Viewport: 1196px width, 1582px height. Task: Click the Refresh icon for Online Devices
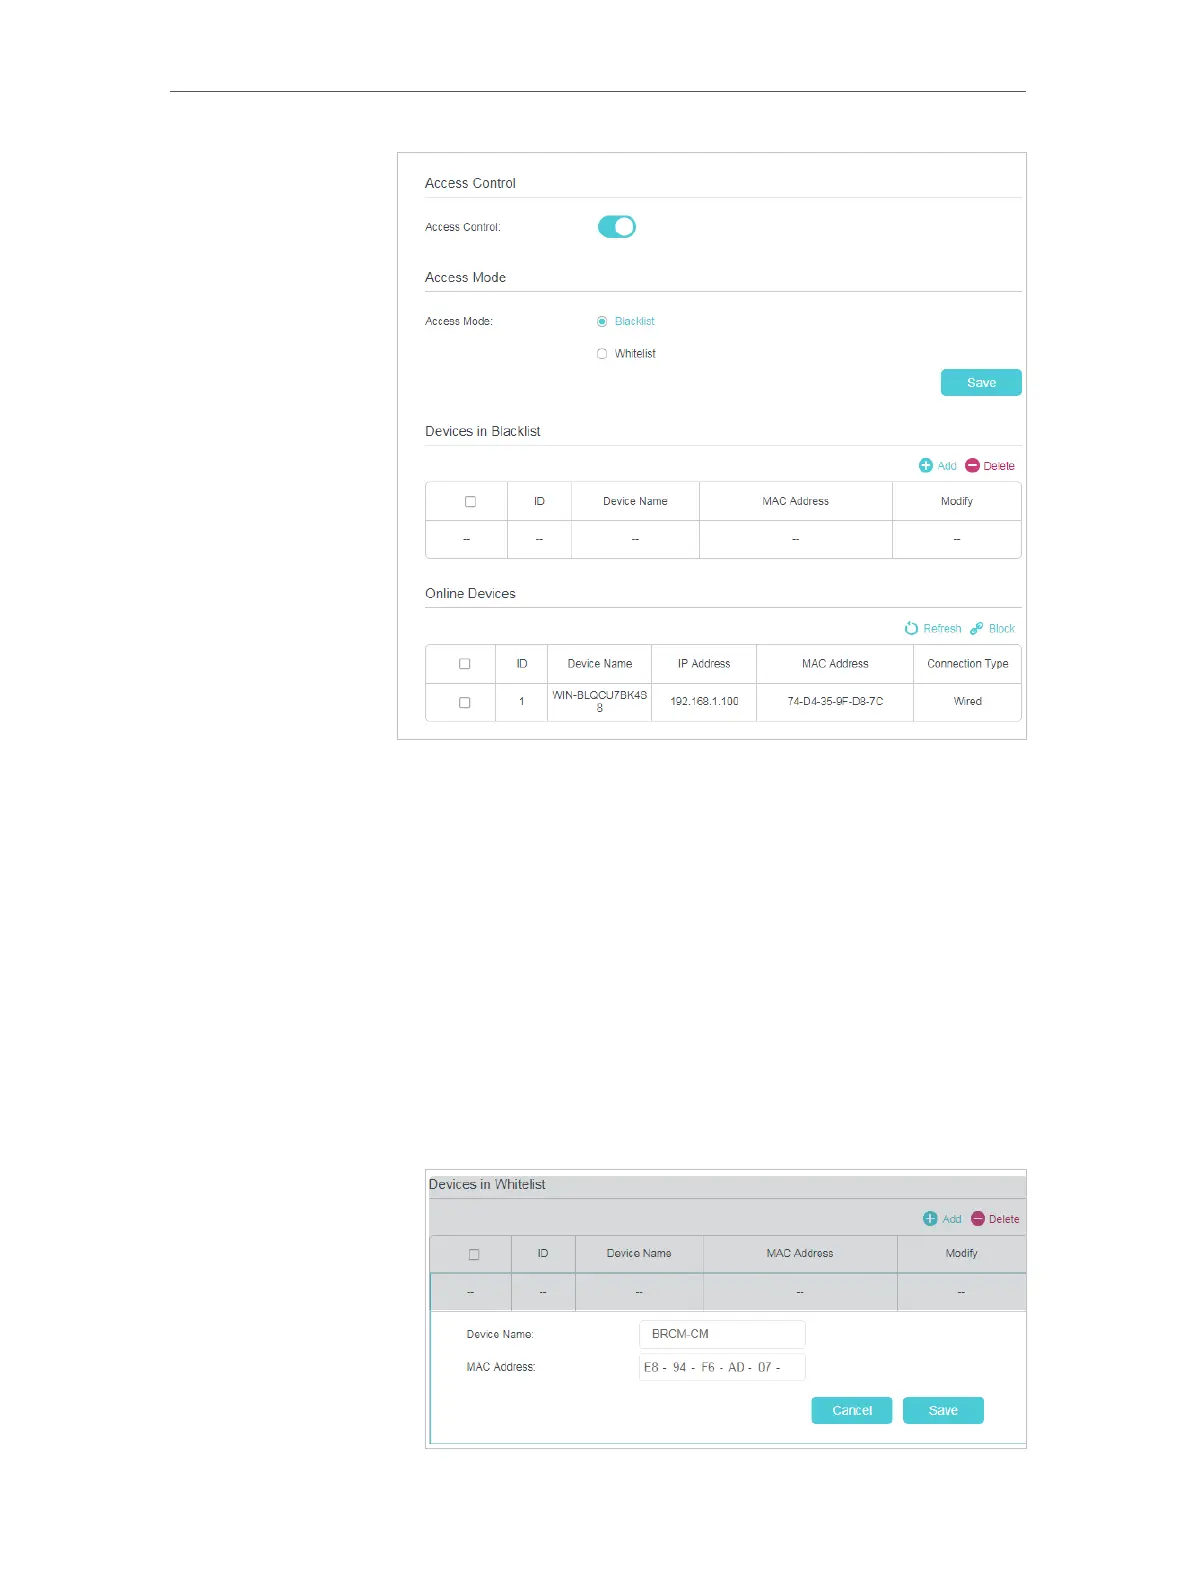(911, 629)
